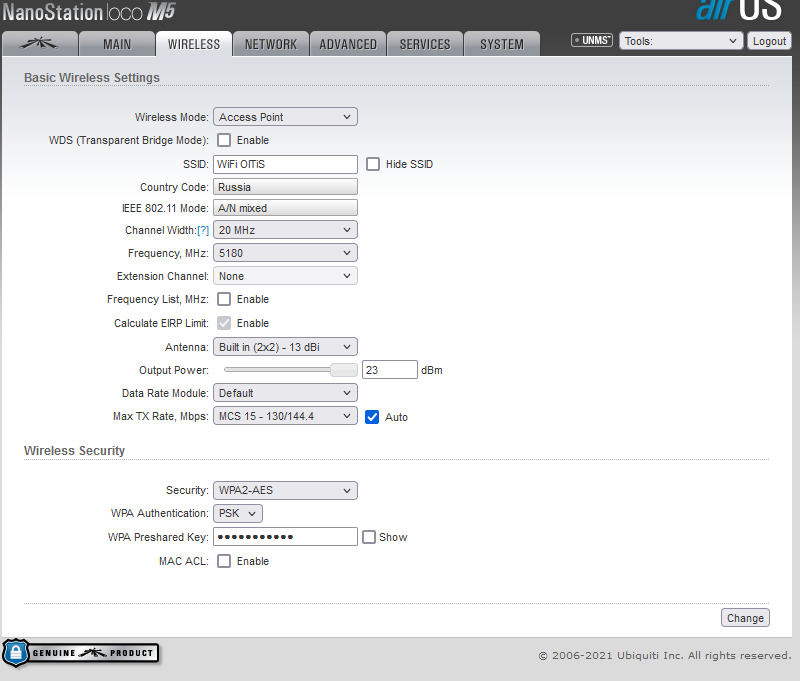Open the Security type dropdown
The image size is (800, 681).
point(285,490)
